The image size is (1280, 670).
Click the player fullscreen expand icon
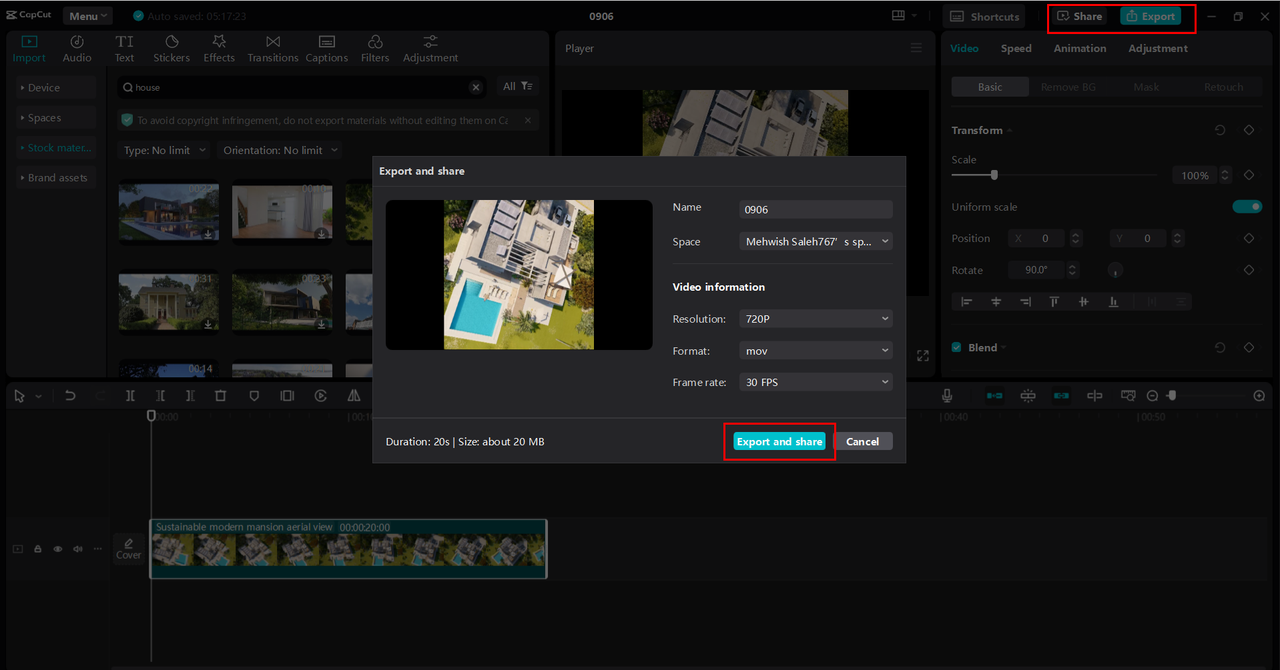pyautogui.click(x=922, y=356)
